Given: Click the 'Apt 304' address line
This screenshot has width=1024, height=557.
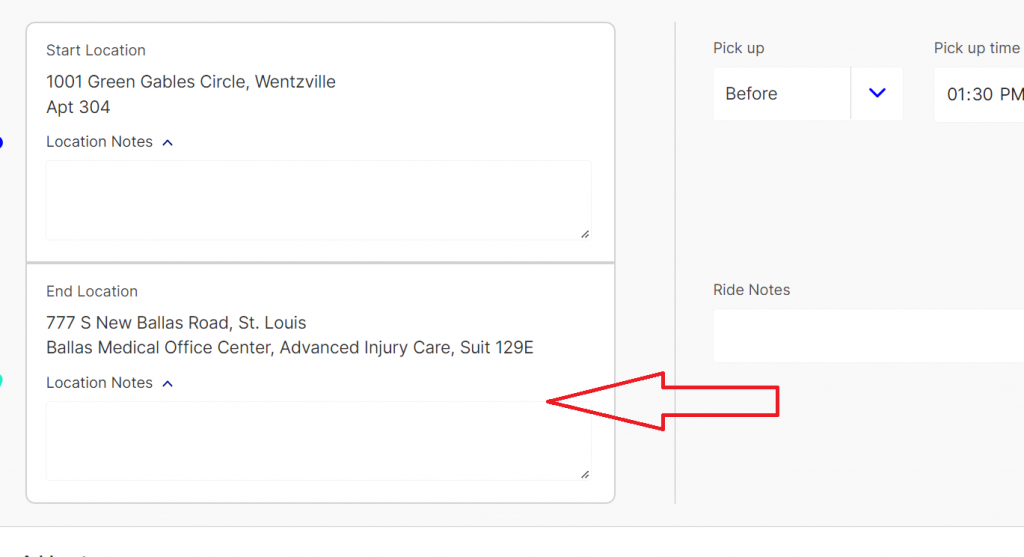Looking at the screenshot, I should pyautogui.click(x=78, y=107).
